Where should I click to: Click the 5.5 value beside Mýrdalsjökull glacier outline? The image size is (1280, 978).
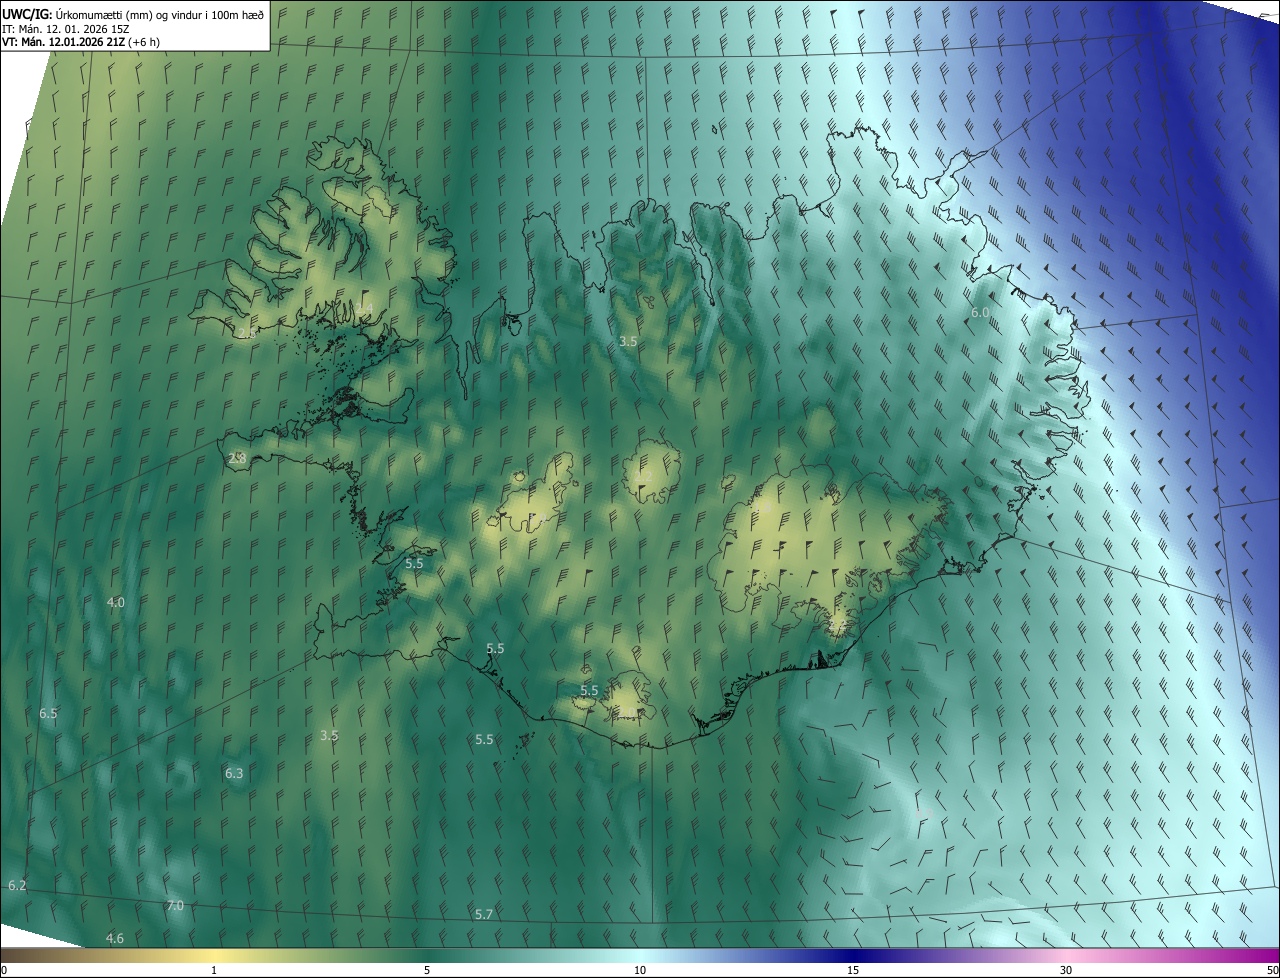pyautogui.click(x=589, y=690)
